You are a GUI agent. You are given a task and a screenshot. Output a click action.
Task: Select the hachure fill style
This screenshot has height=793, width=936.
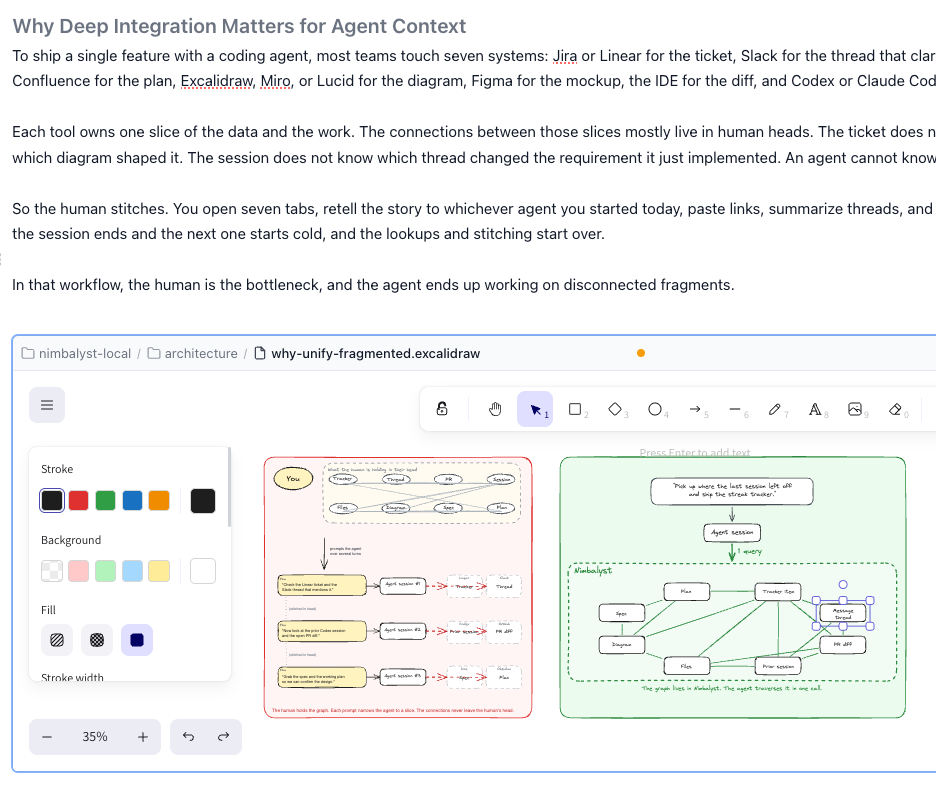click(x=57, y=640)
